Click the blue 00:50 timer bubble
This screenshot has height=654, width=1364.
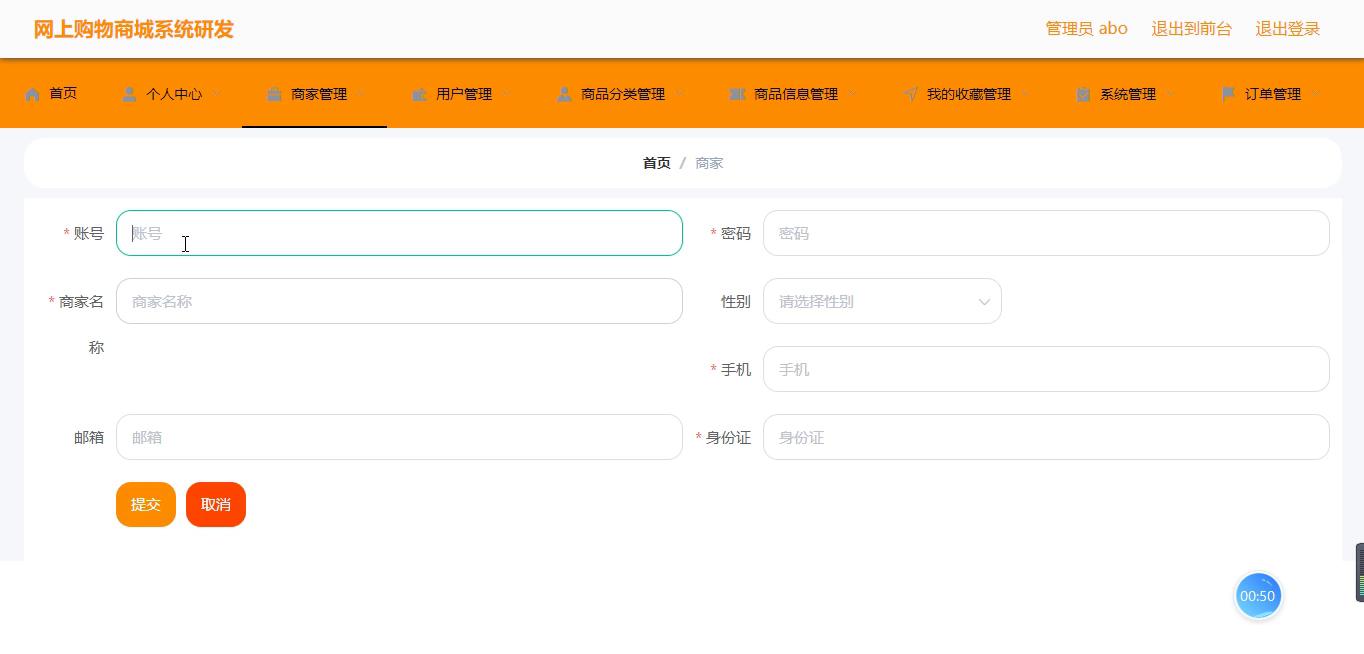point(1258,596)
